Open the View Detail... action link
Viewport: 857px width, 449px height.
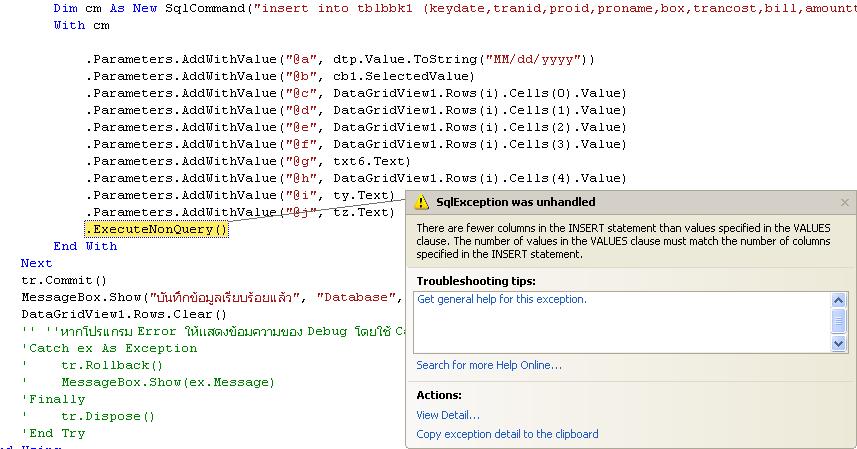pyautogui.click(x=448, y=415)
